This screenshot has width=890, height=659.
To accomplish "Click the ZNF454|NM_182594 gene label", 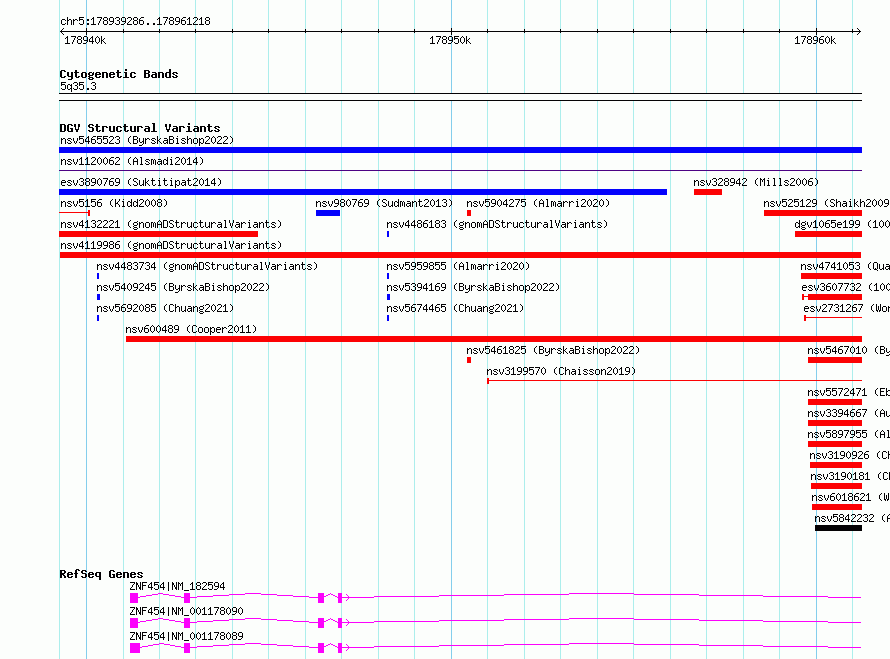I will pyautogui.click(x=178, y=586).
